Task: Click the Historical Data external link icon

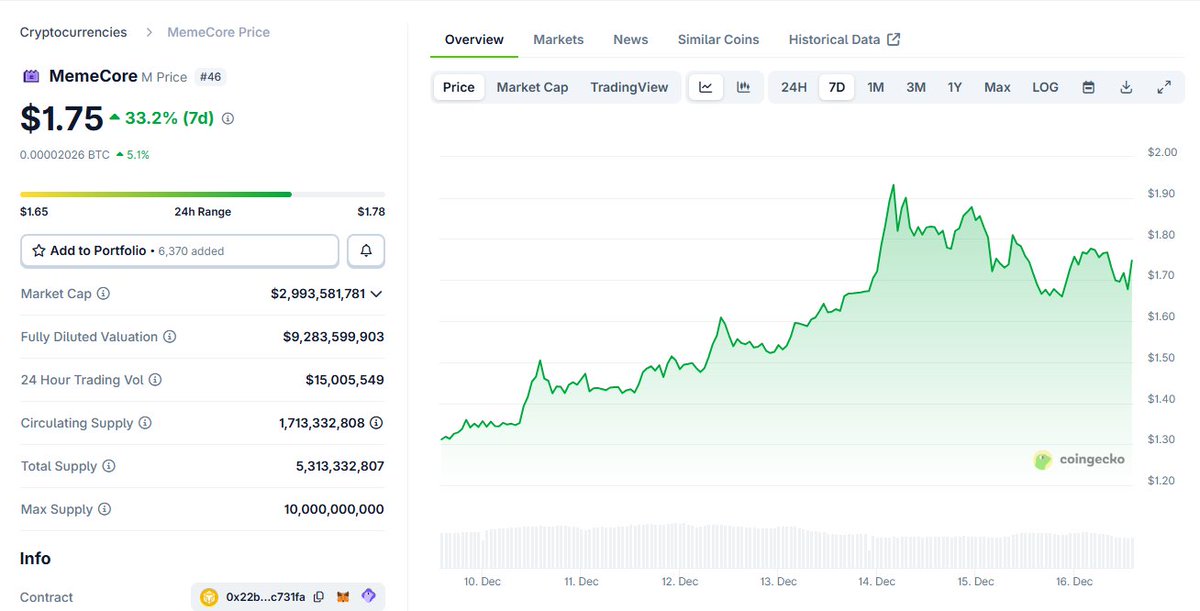Action: tap(894, 39)
